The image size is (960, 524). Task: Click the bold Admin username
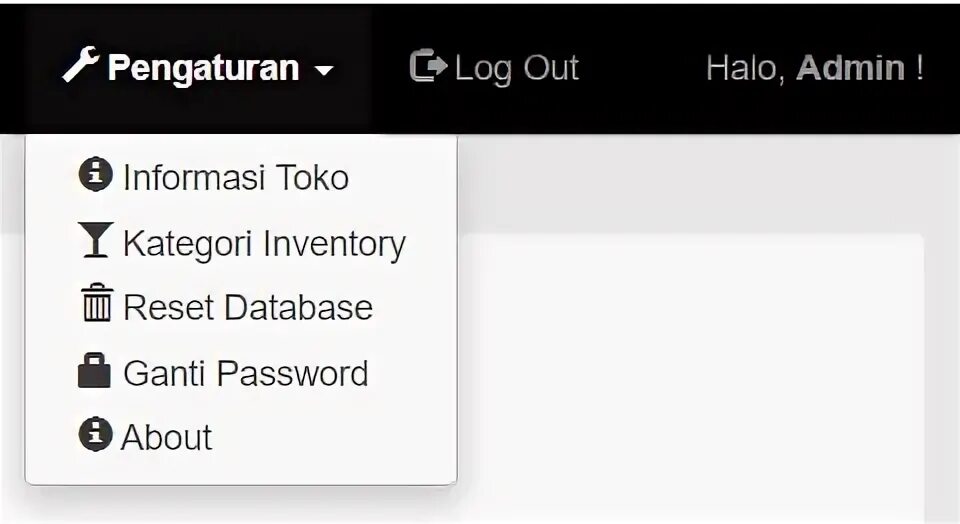click(x=850, y=68)
